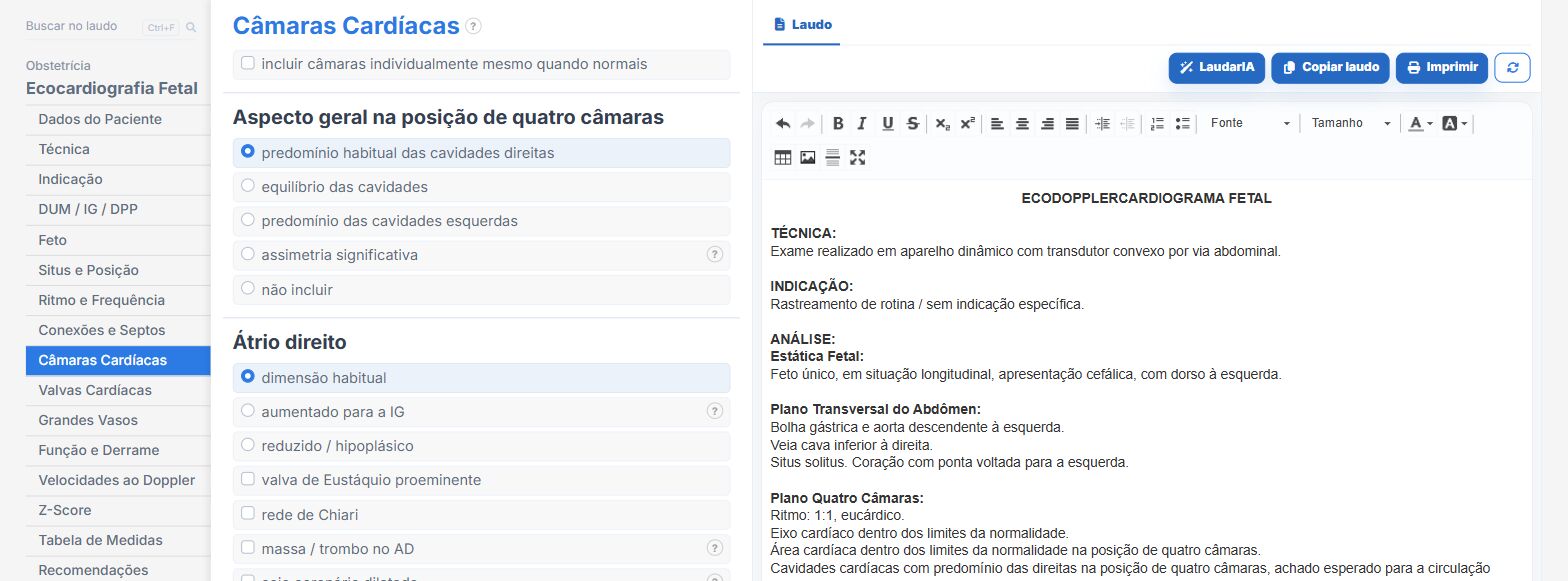This screenshot has height=581, width=1568.
Task: Open help icon next to Câmaras Cardíacas title
Action: [473, 26]
